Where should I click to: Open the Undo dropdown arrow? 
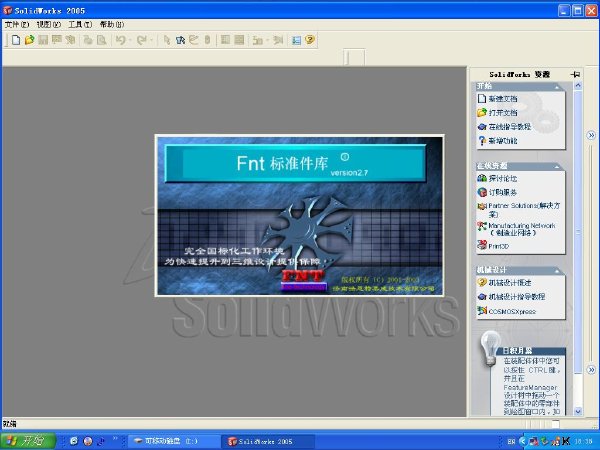coord(130,40)
